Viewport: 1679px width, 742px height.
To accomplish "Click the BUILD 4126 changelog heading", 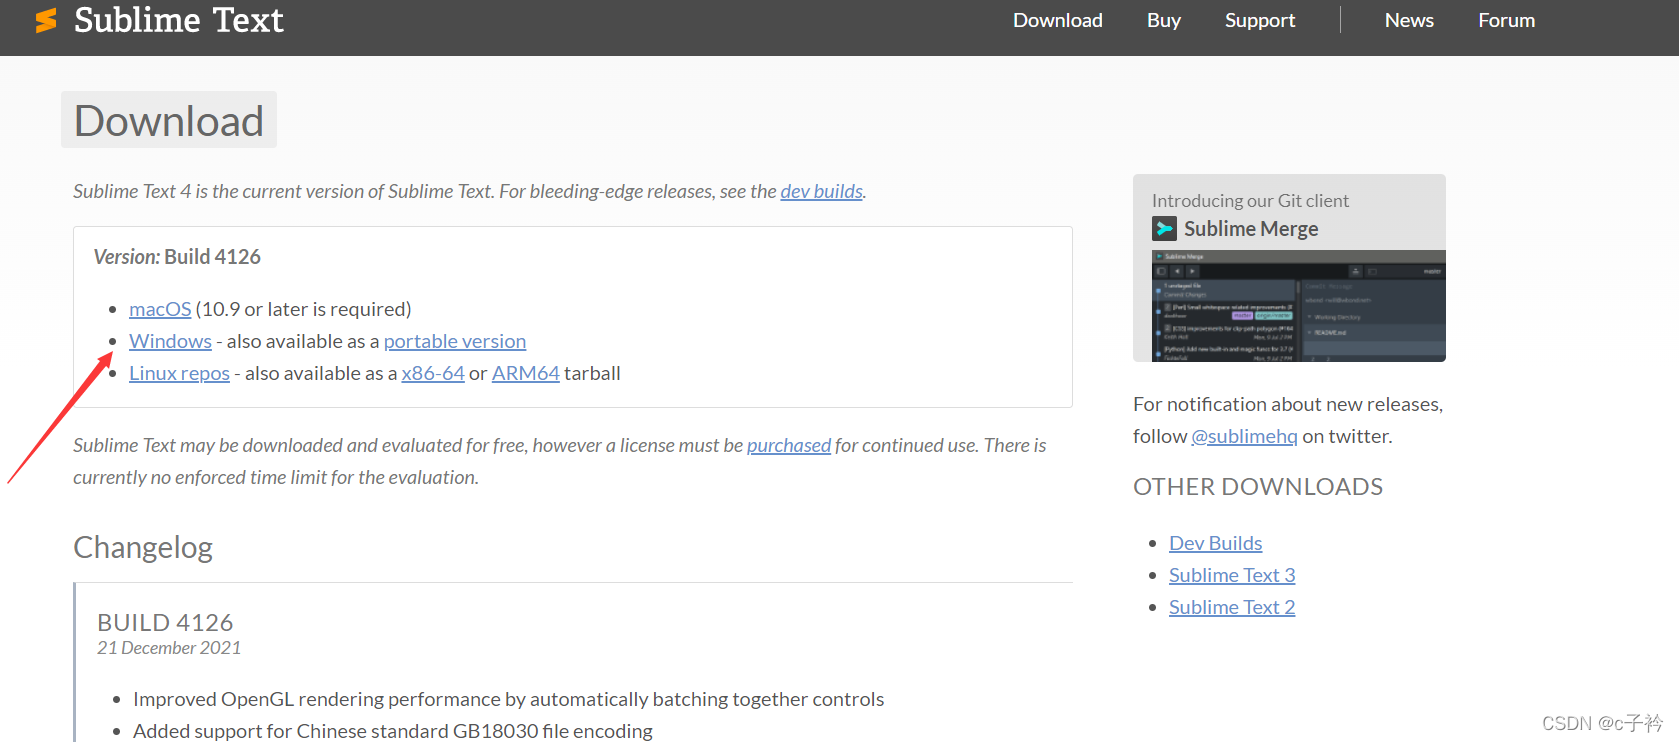I will click(165, 622).
